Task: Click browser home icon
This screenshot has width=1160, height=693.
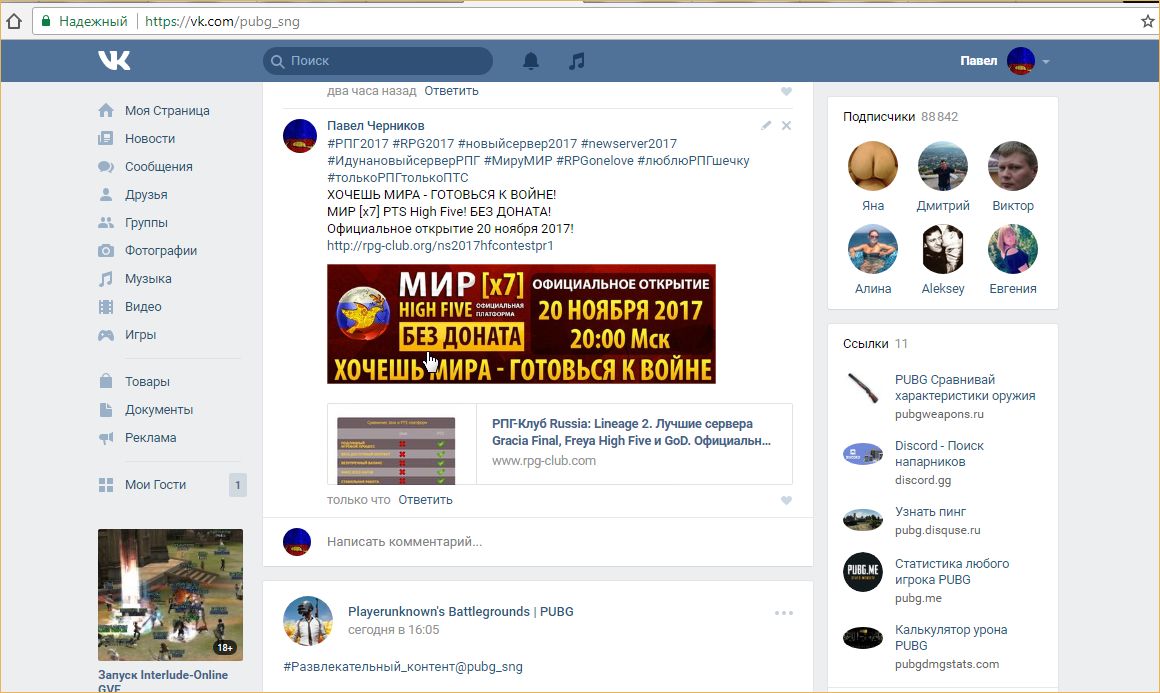Action: point(13,21)
